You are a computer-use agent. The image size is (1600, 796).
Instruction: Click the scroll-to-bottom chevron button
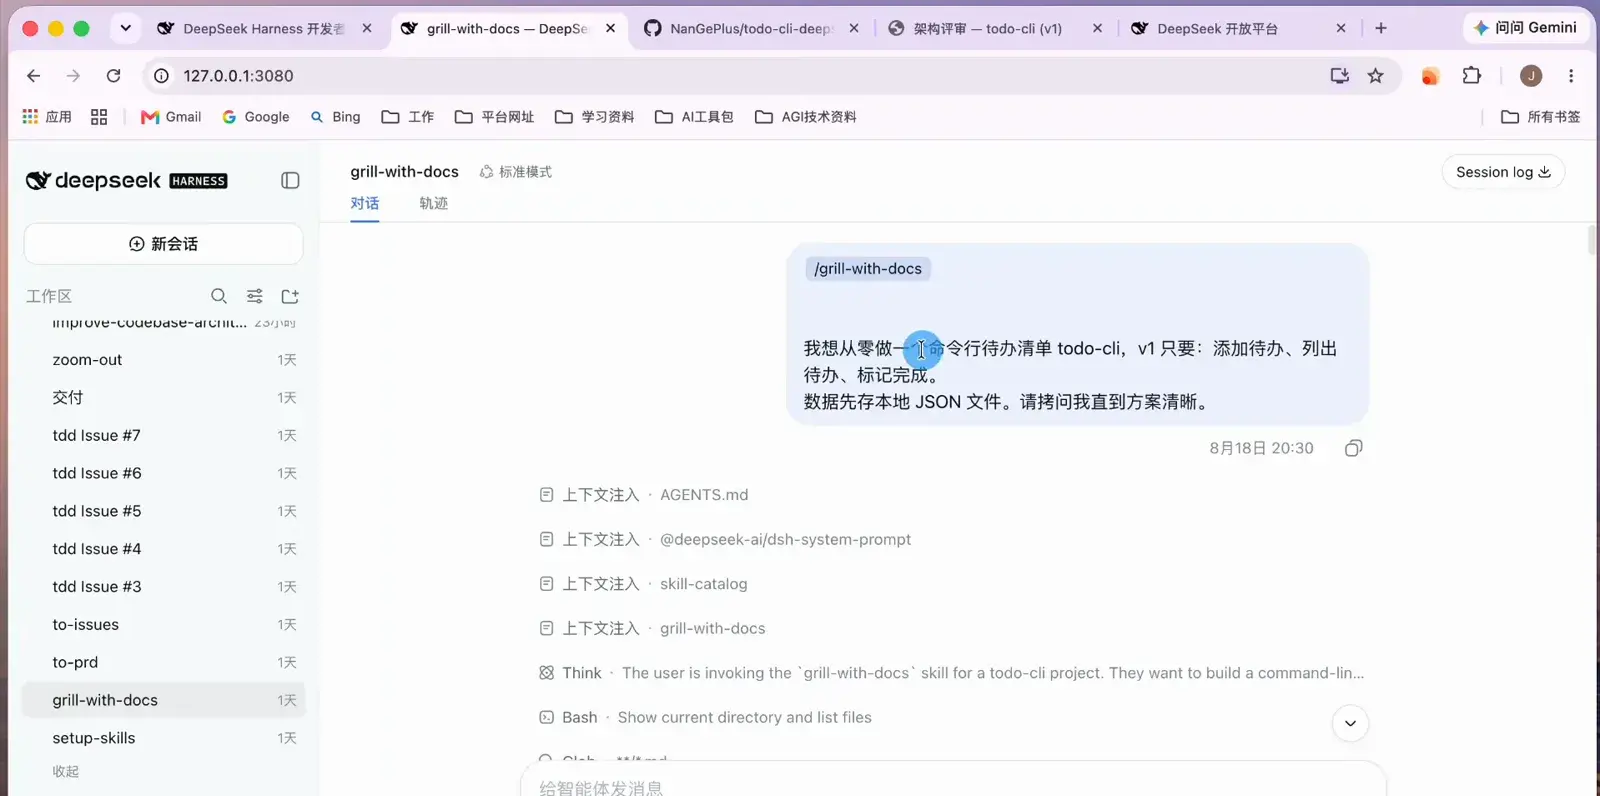coord(1350,723)
